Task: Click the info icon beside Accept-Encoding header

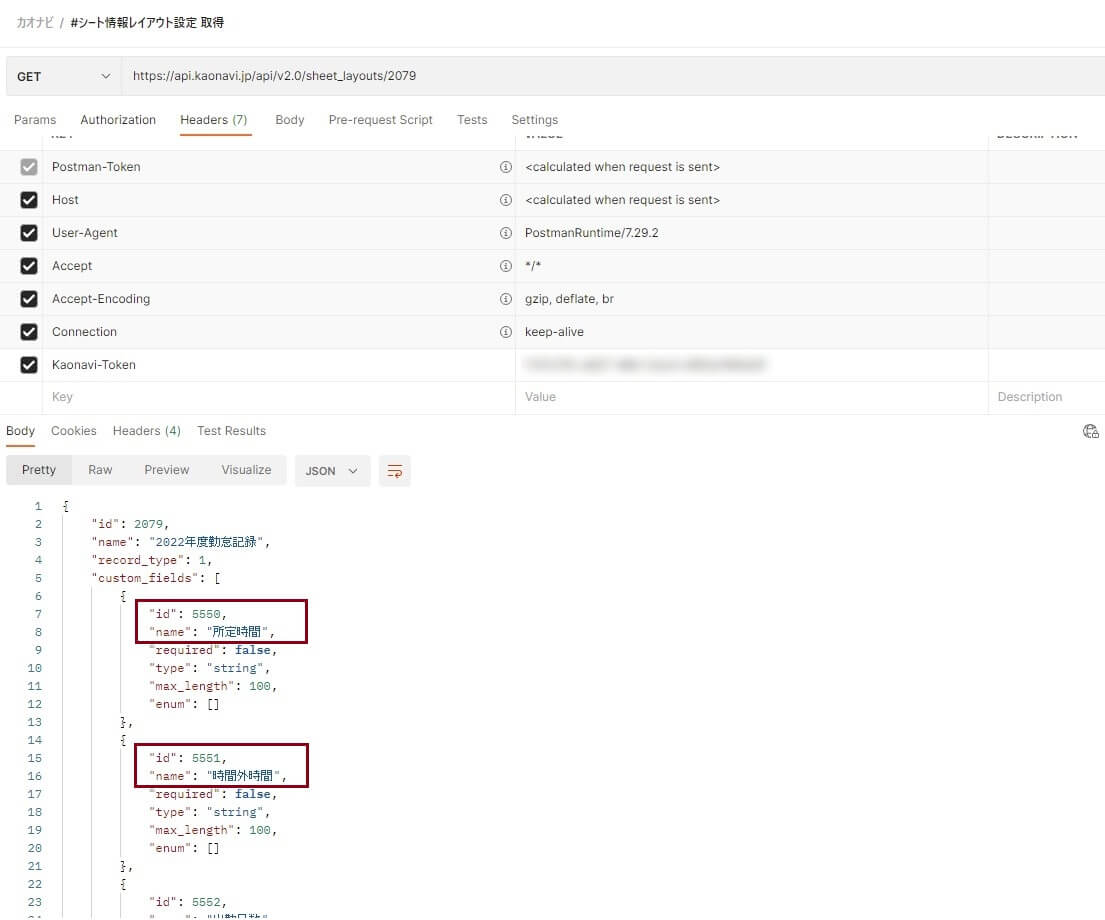Action: pos(505,299)
